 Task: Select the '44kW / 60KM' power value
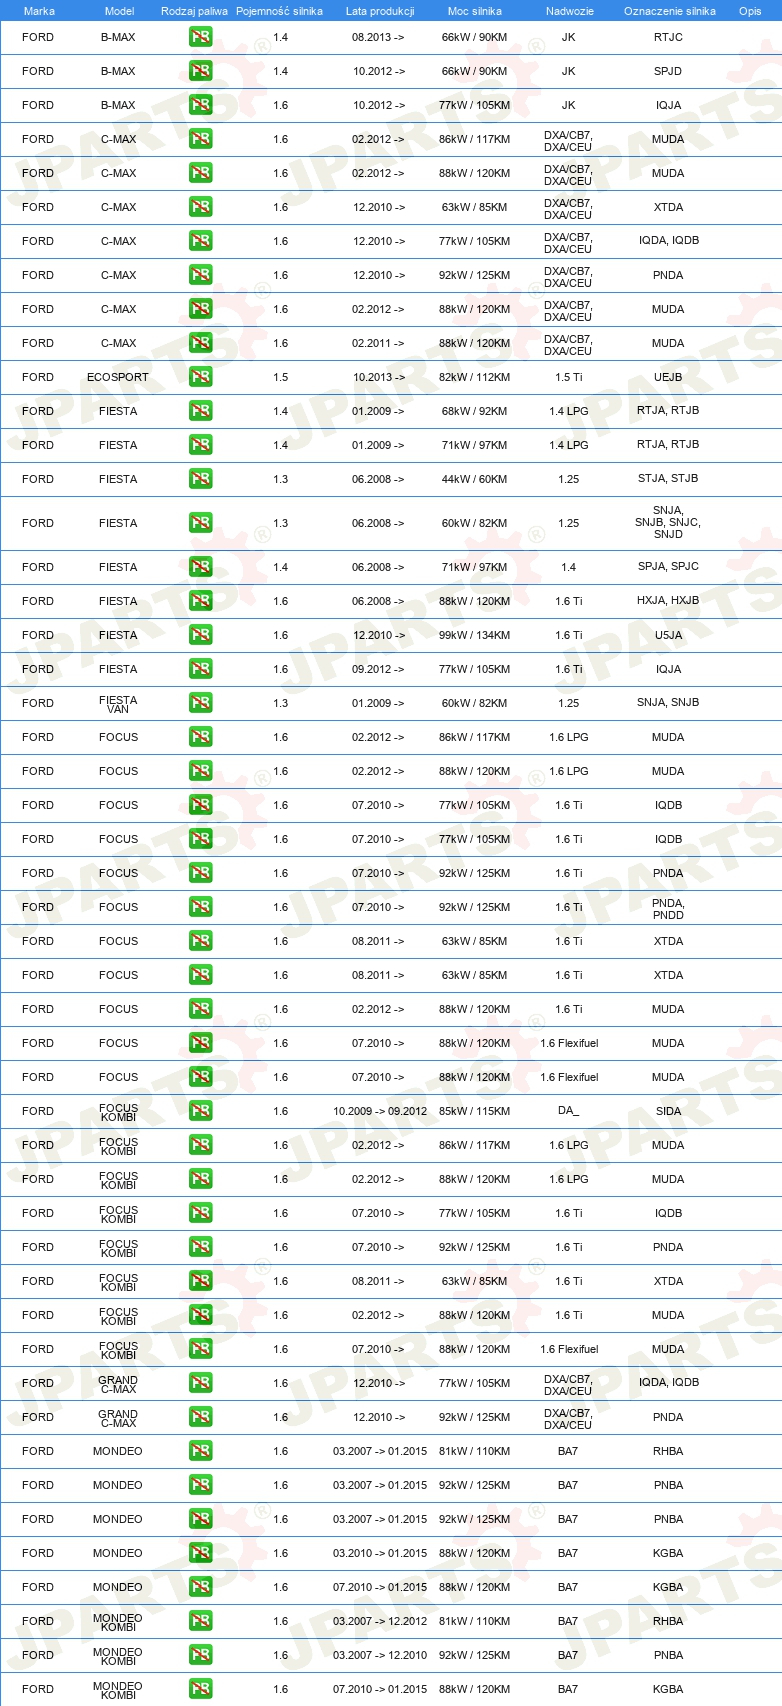coord(474,479)
